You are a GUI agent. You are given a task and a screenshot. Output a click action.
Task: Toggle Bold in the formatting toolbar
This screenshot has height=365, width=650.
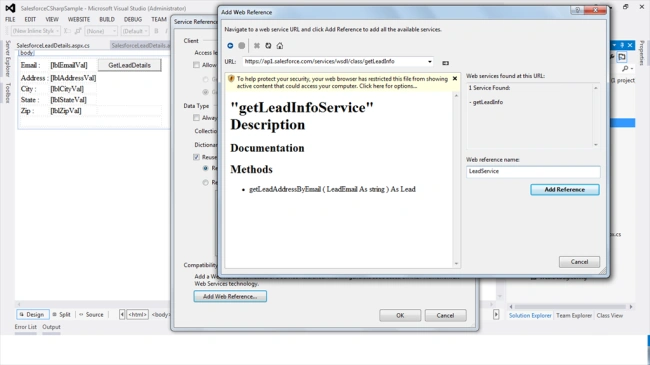(x=156, y=31)
